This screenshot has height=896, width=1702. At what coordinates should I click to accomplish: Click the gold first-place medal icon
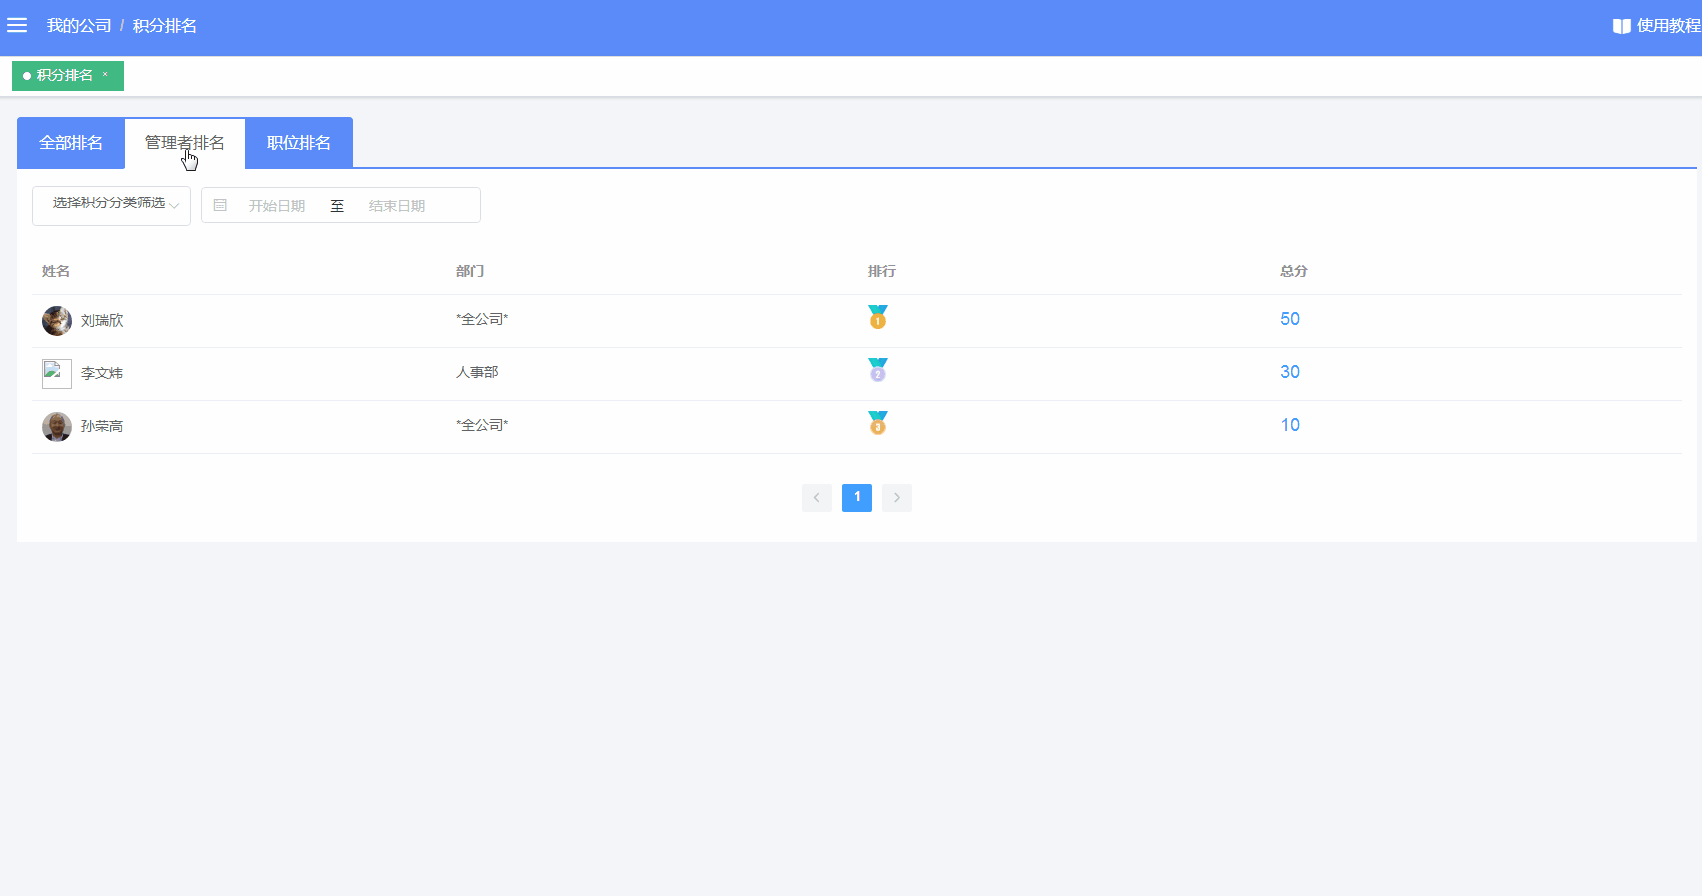(x=878, y=318)
